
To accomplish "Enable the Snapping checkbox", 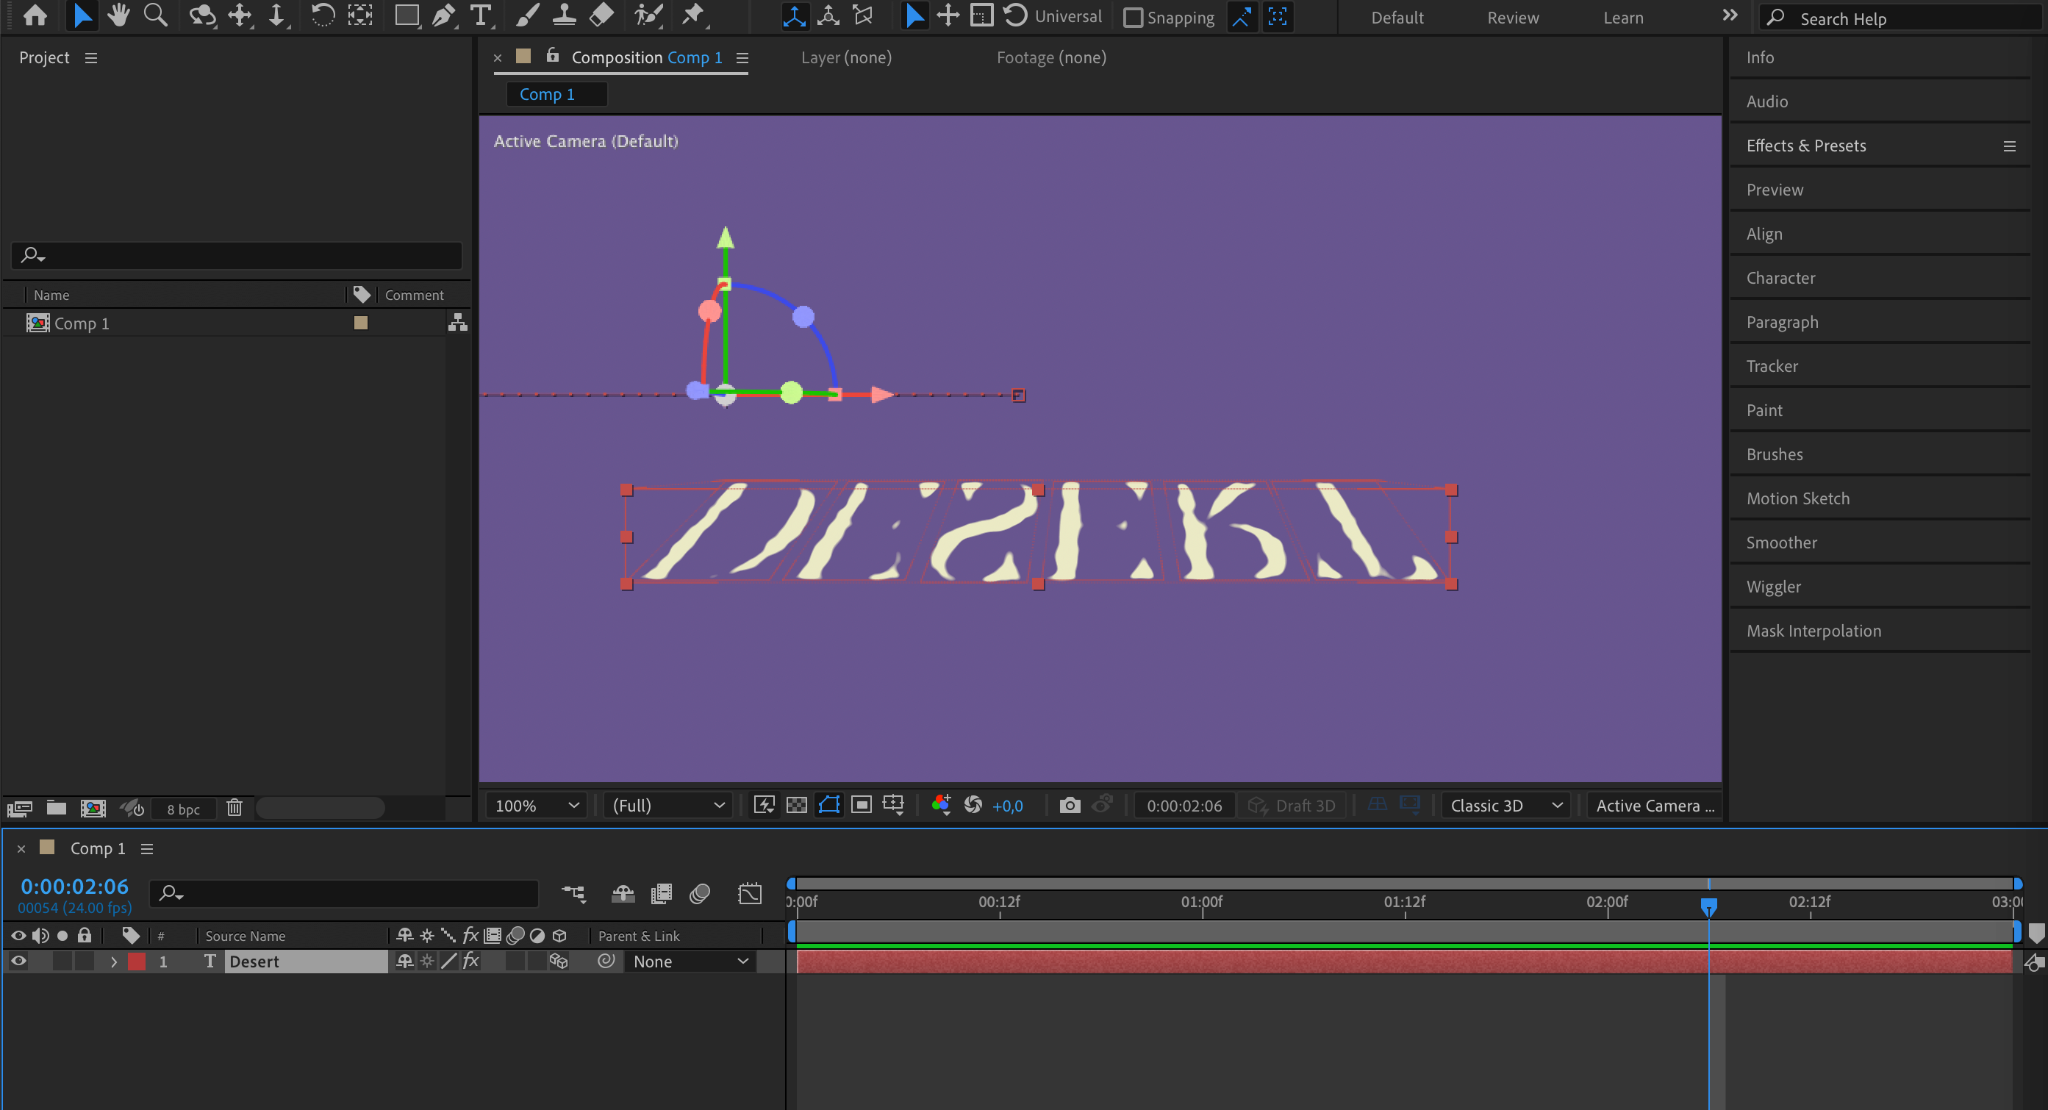I will pos(1133,17).
